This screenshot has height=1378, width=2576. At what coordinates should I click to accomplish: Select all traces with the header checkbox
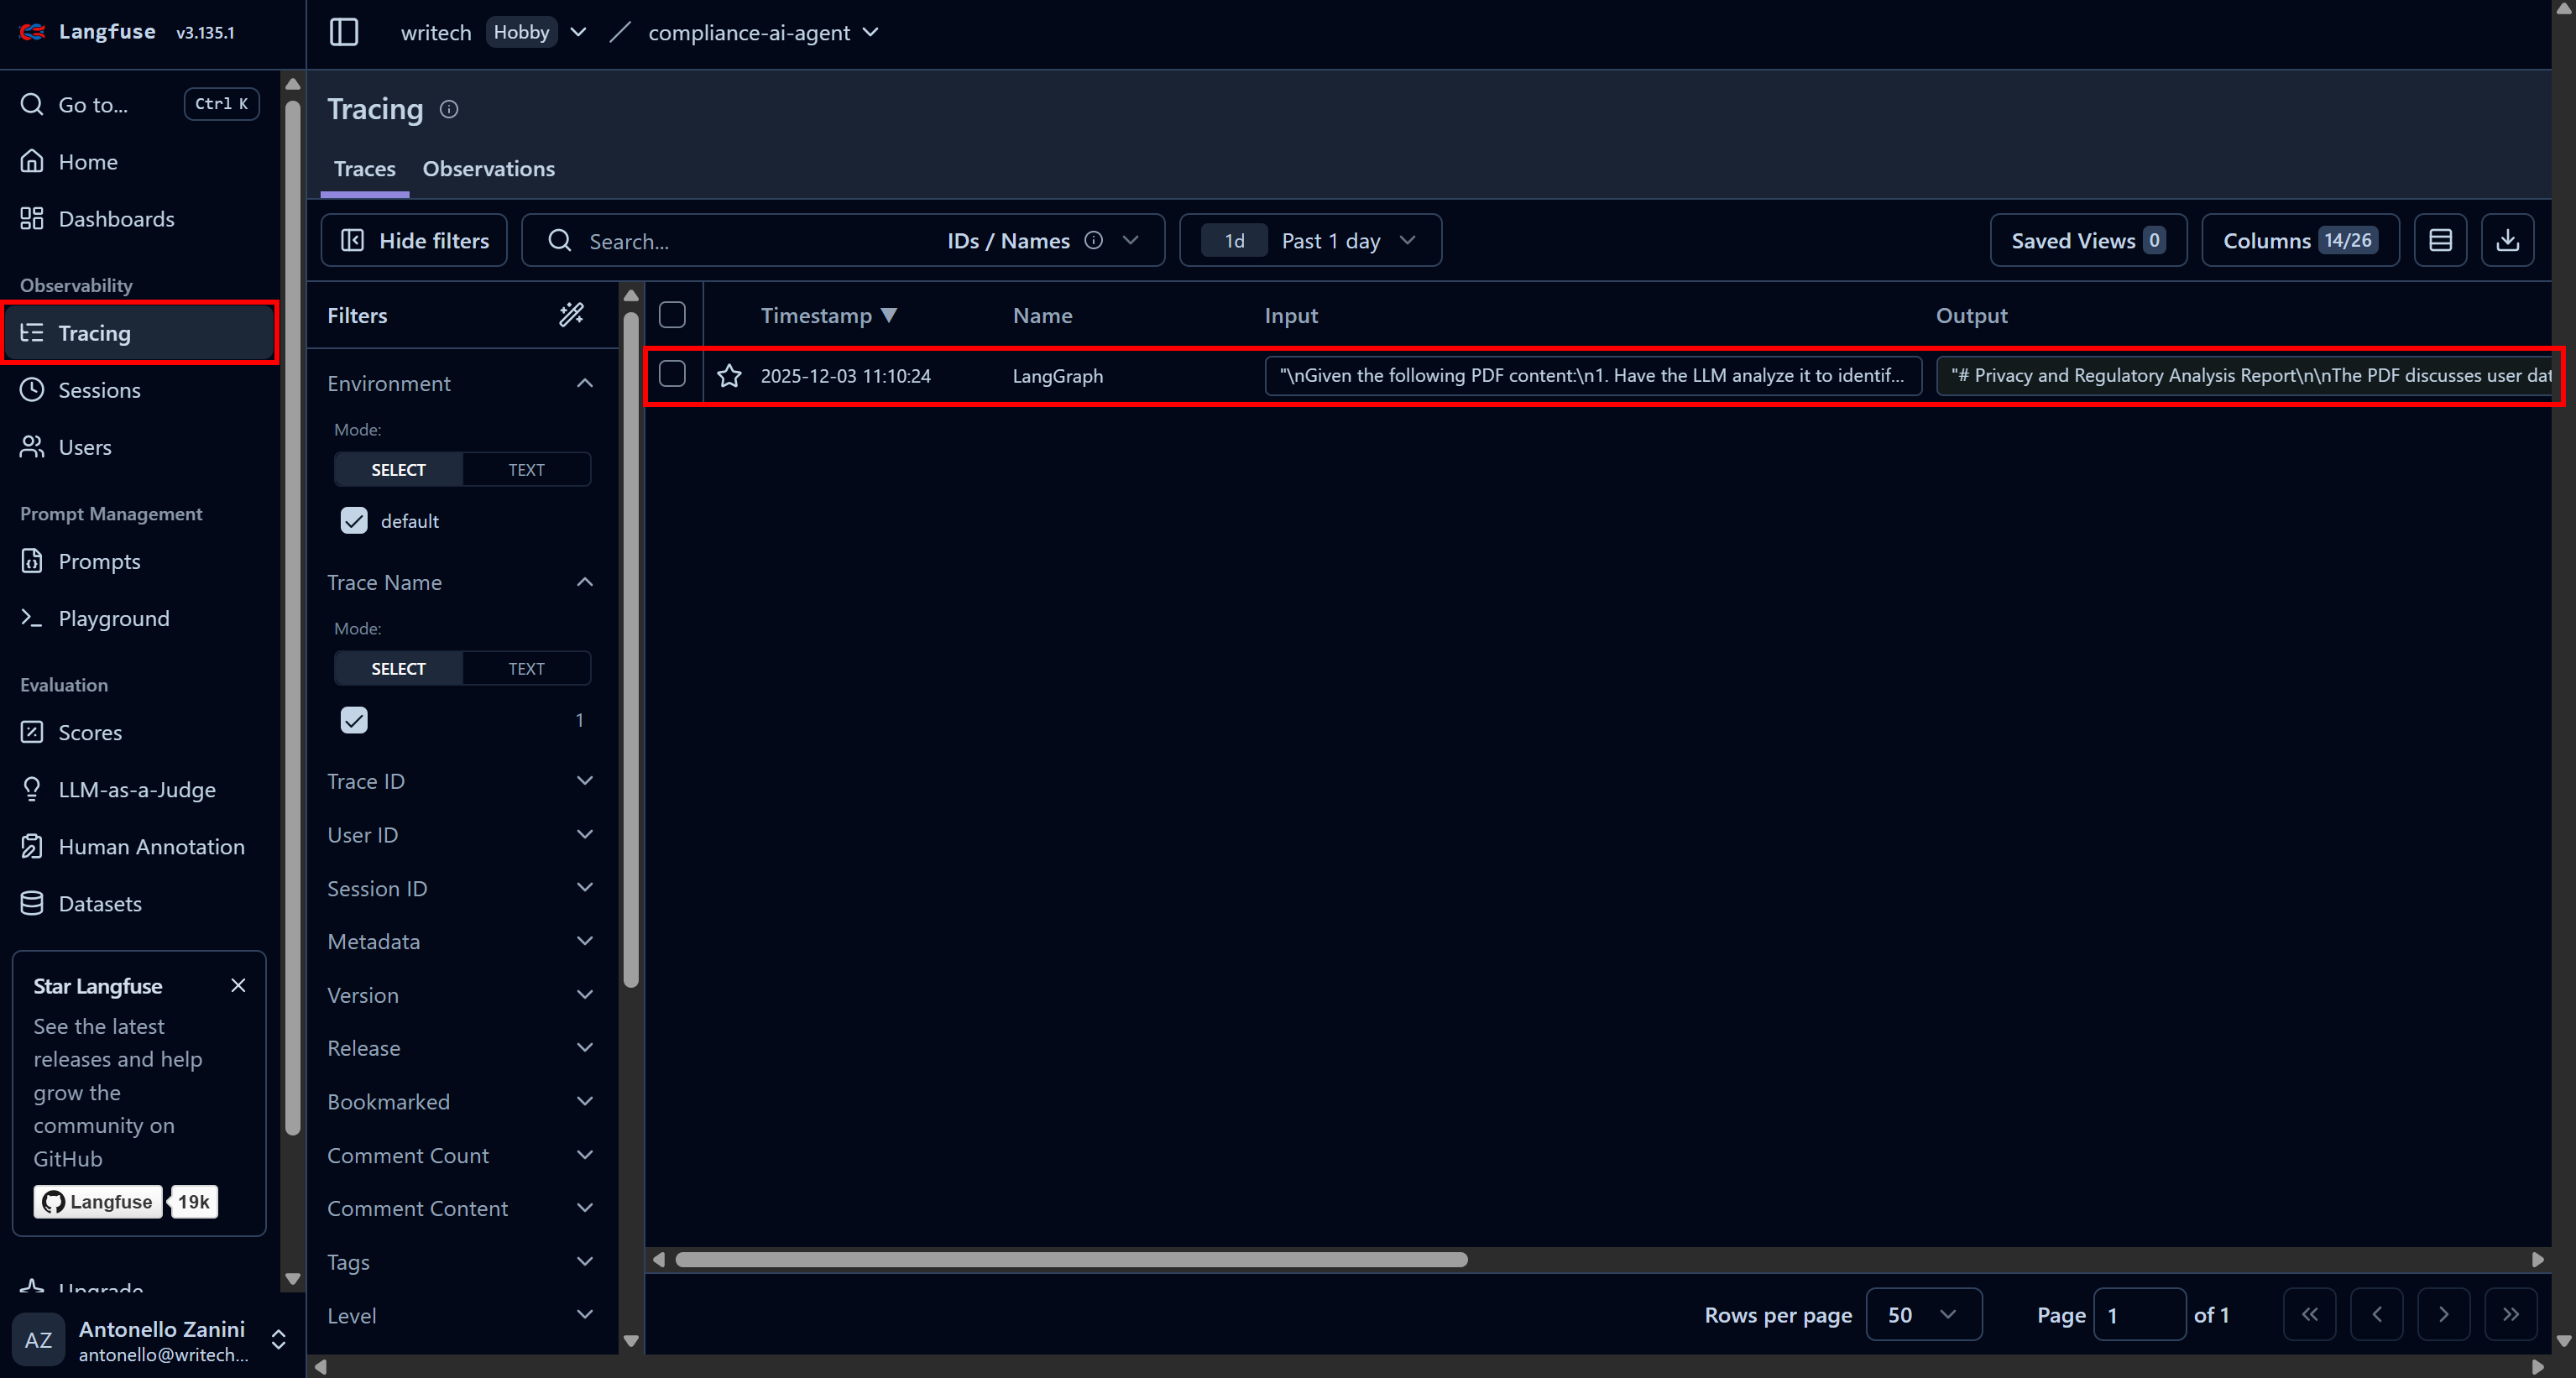671,314
